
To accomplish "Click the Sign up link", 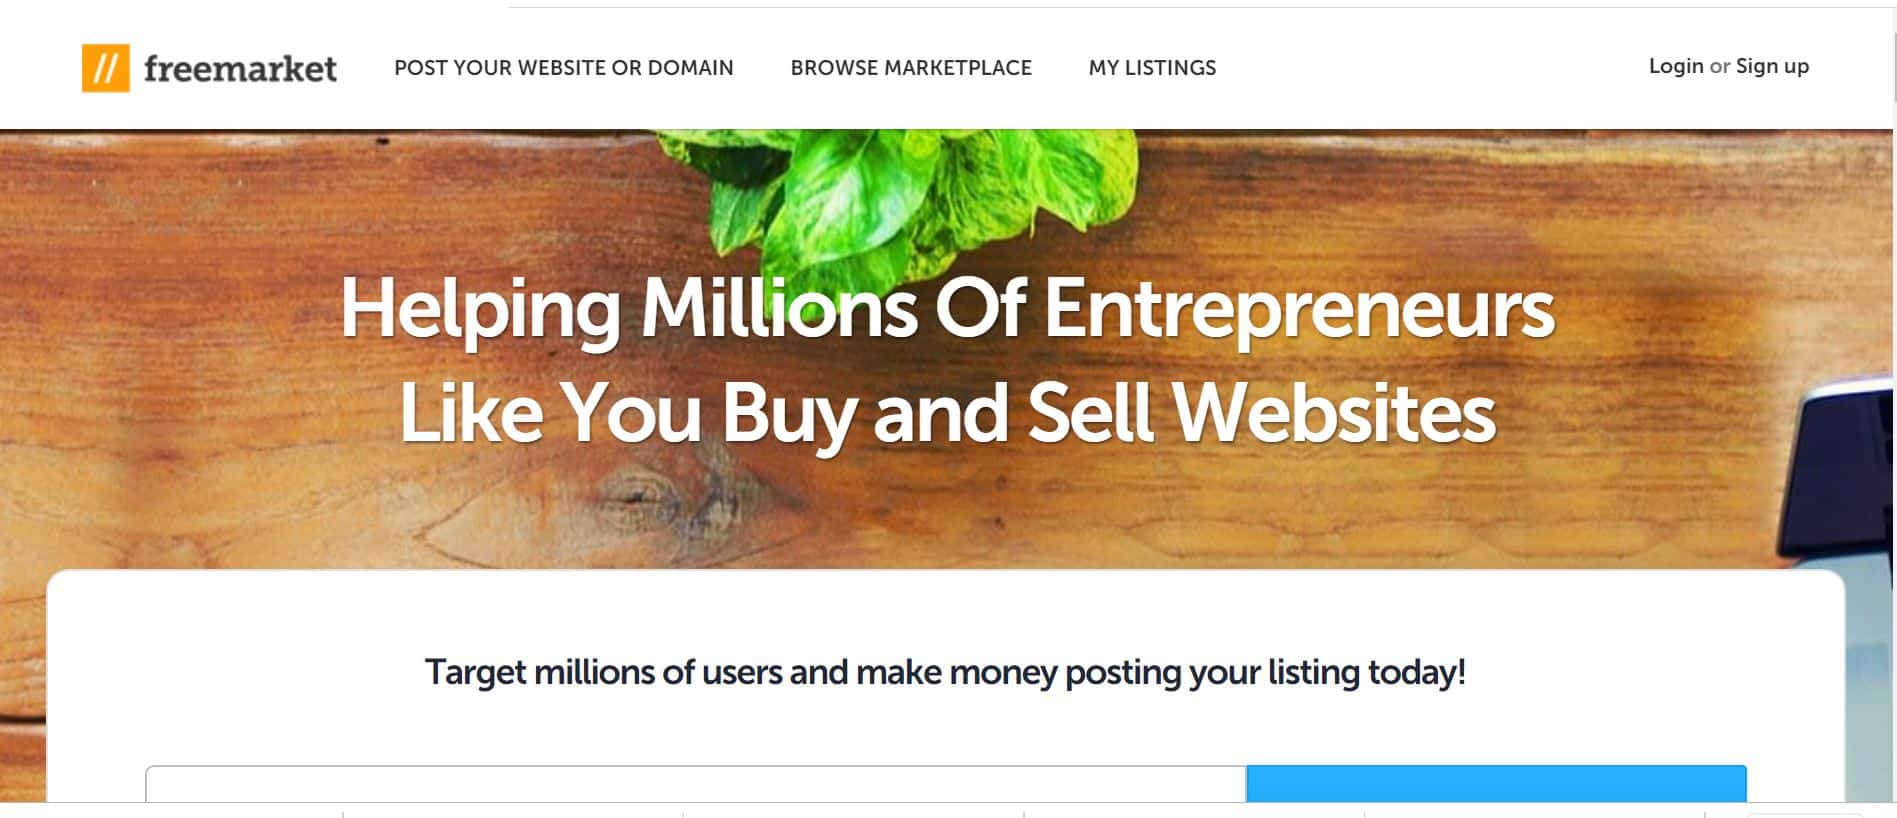I will click(1772, 66).
